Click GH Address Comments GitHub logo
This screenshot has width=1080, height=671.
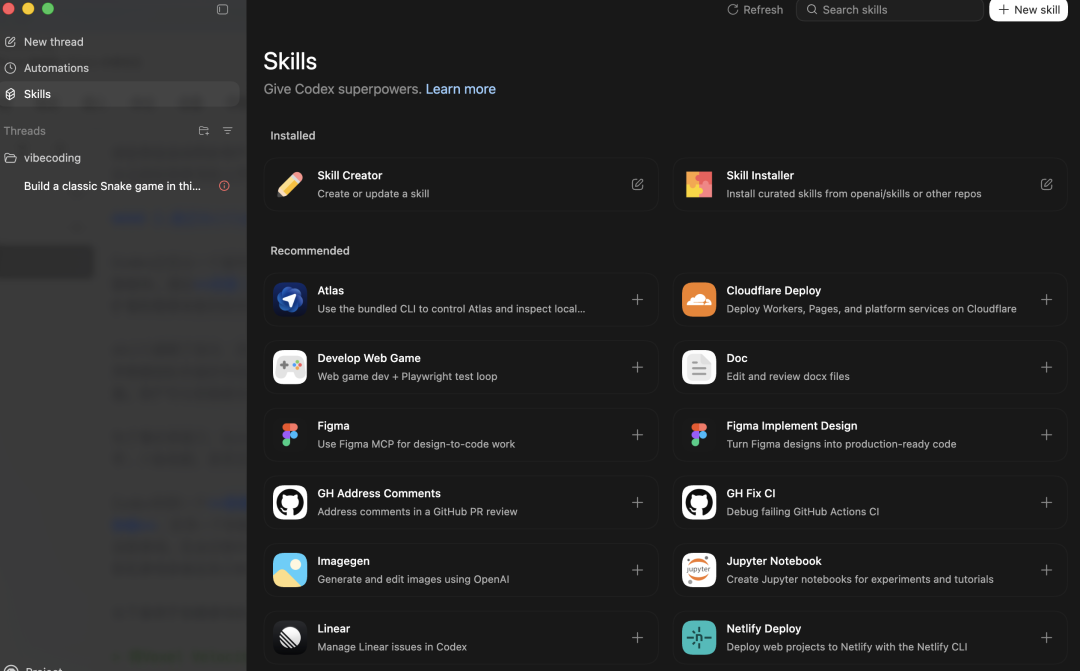(290, 502)
